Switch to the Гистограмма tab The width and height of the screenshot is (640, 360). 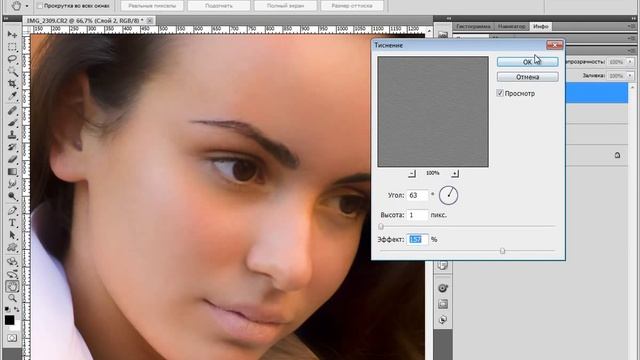pyautogui.click(x=473, y=26)
